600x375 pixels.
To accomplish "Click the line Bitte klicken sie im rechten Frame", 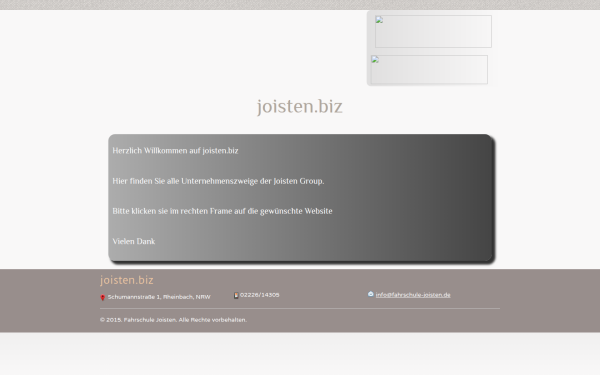I will 222,211.
